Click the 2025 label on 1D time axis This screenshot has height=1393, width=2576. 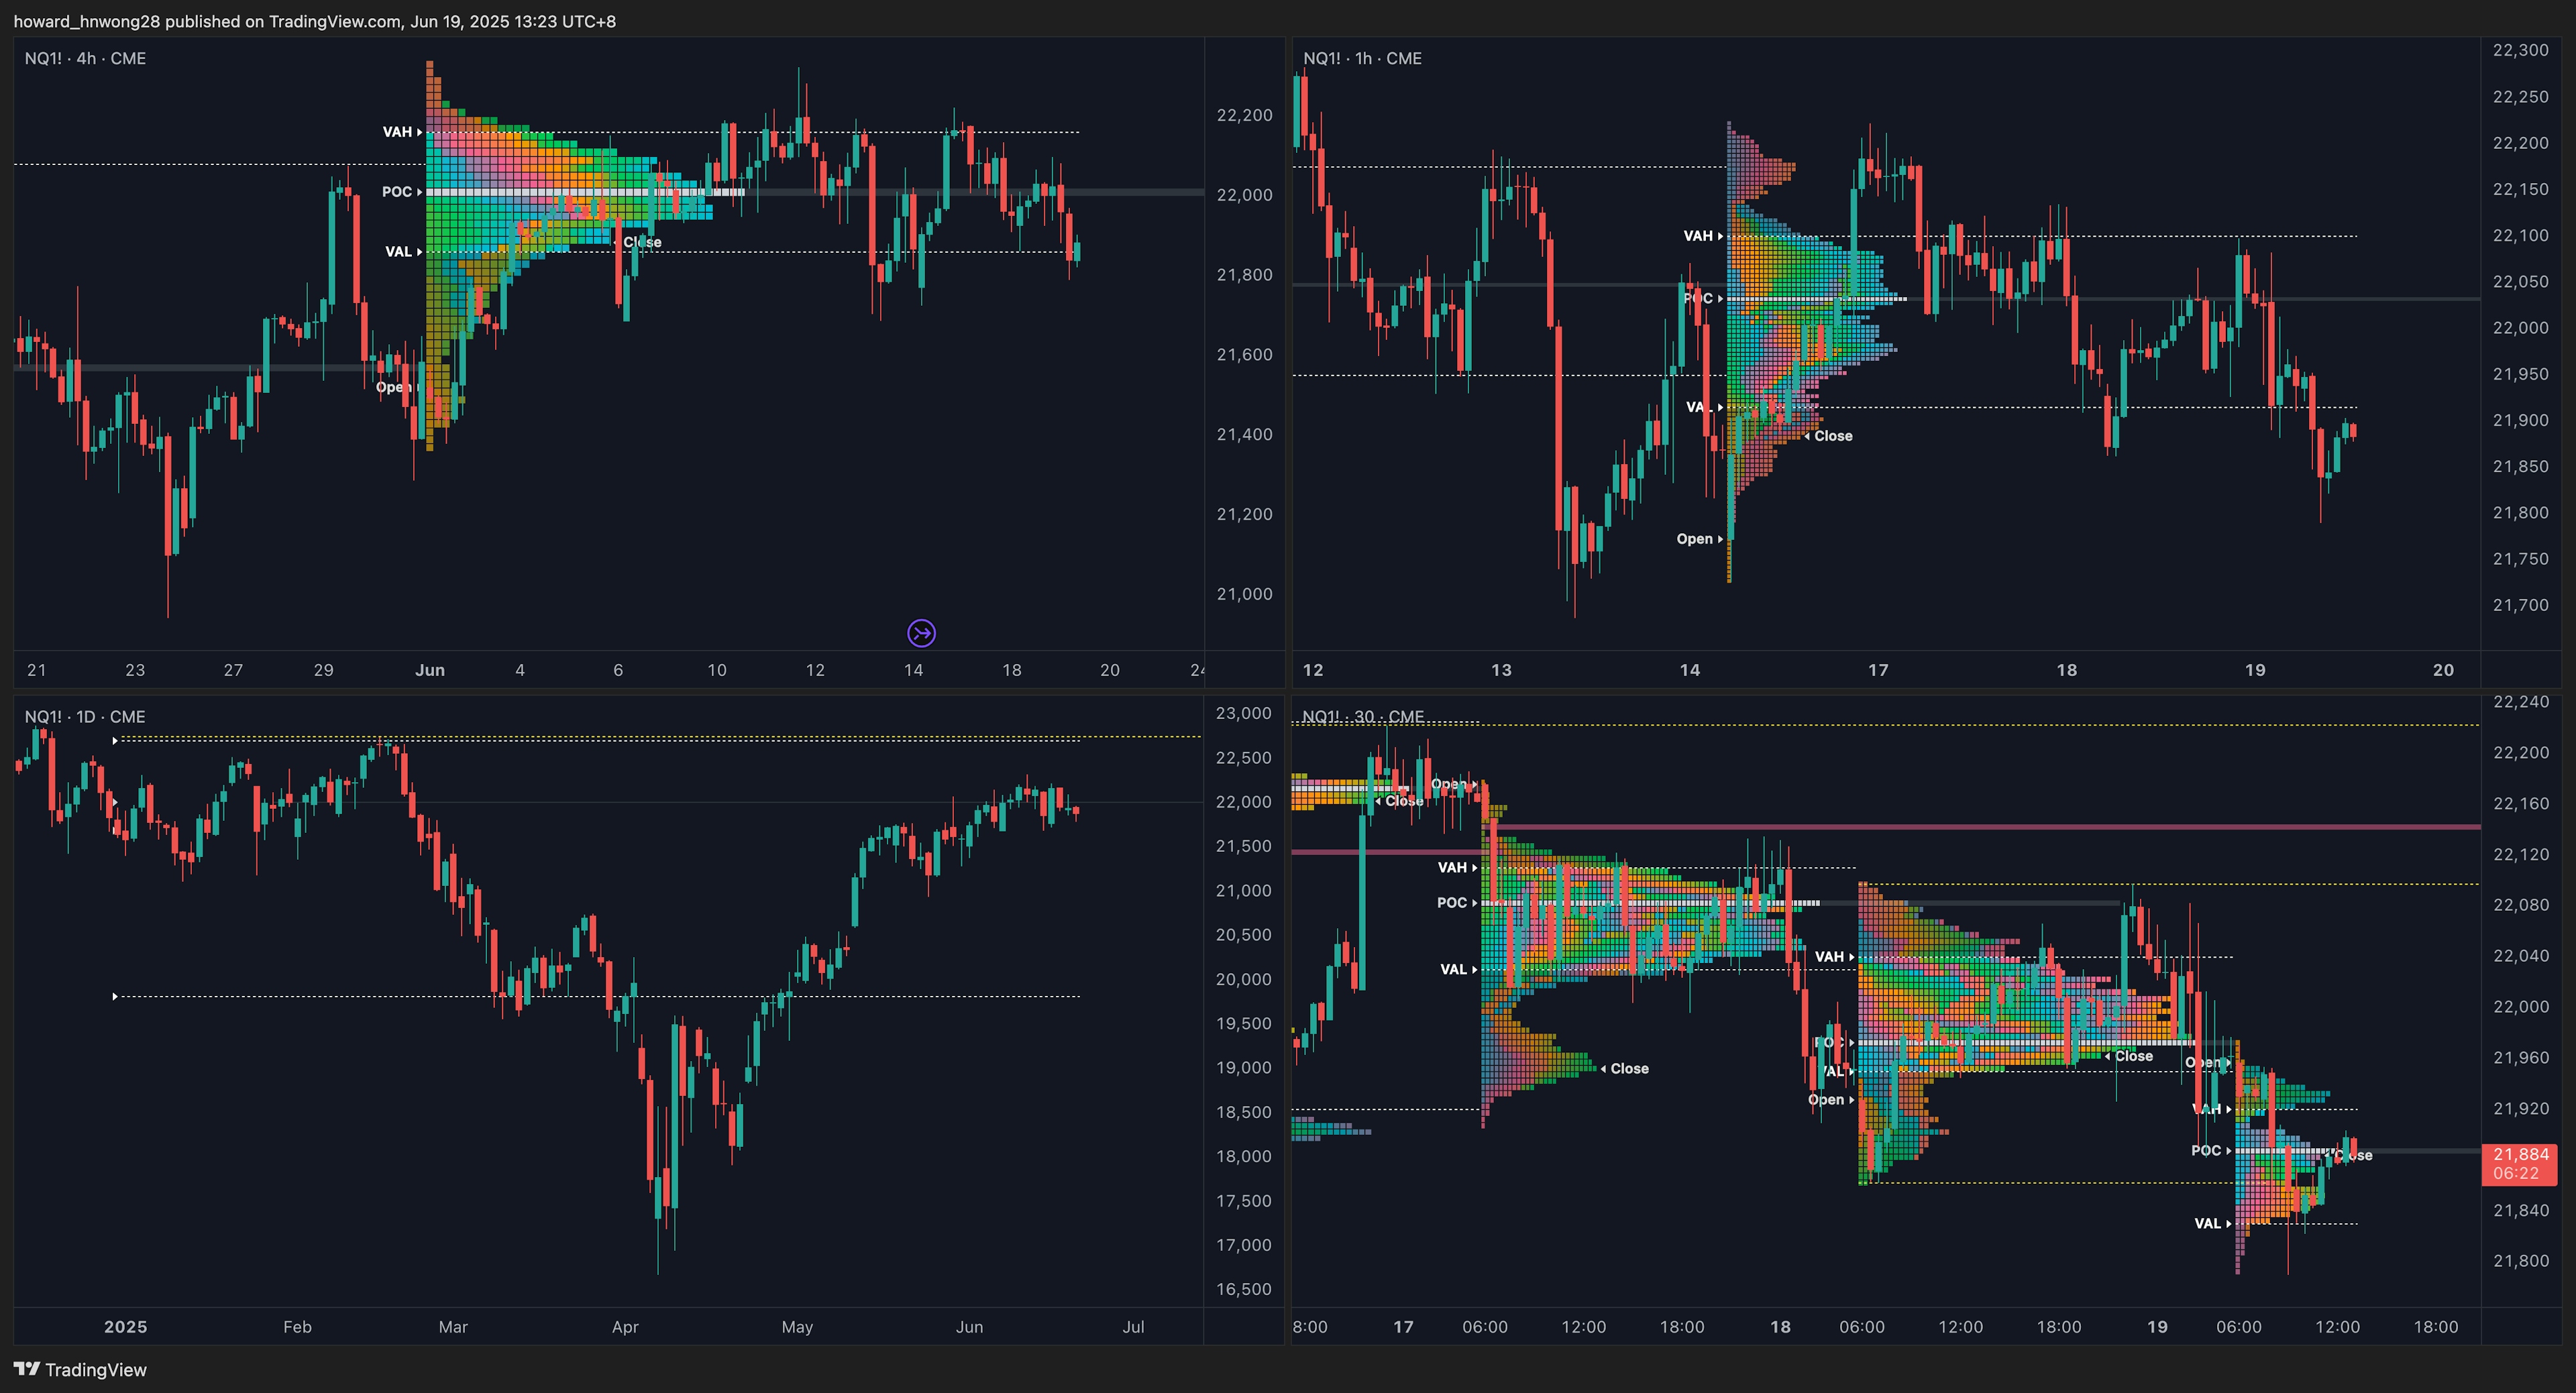point(125,1327)
